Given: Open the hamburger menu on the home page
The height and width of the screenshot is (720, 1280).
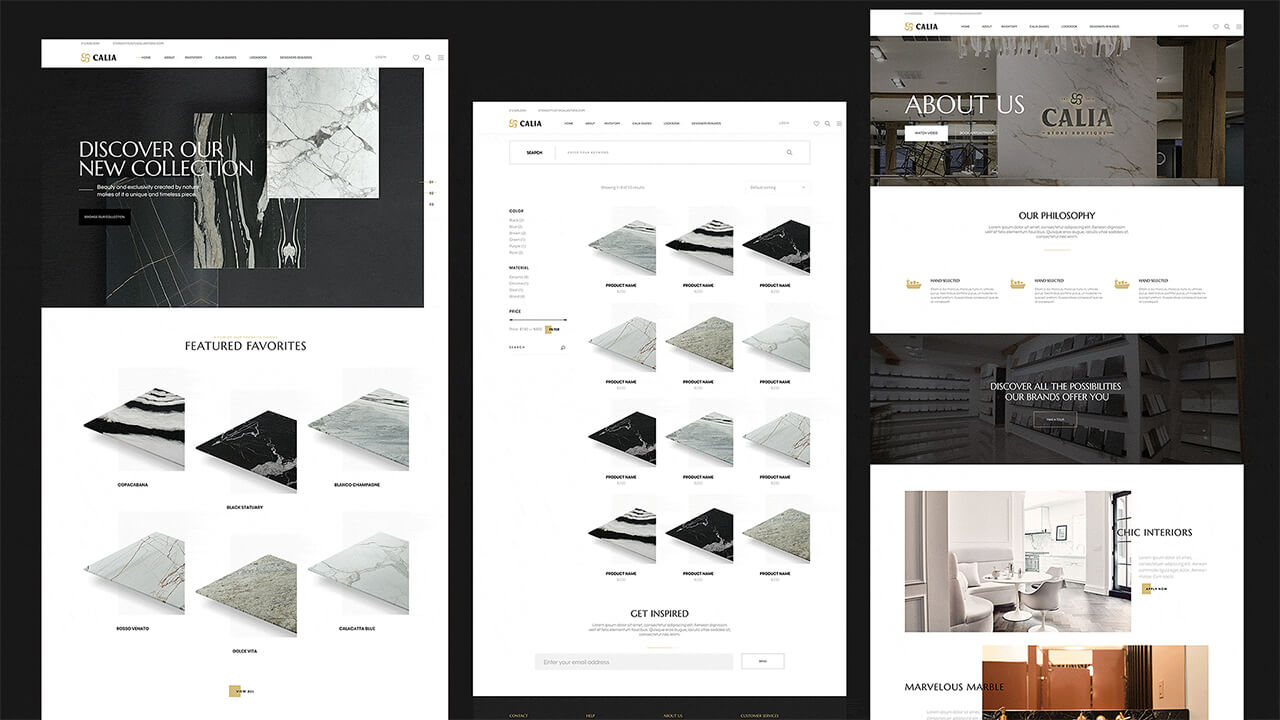Looking at the screenshot, I should pyautogui.click(x=441, y=58).
